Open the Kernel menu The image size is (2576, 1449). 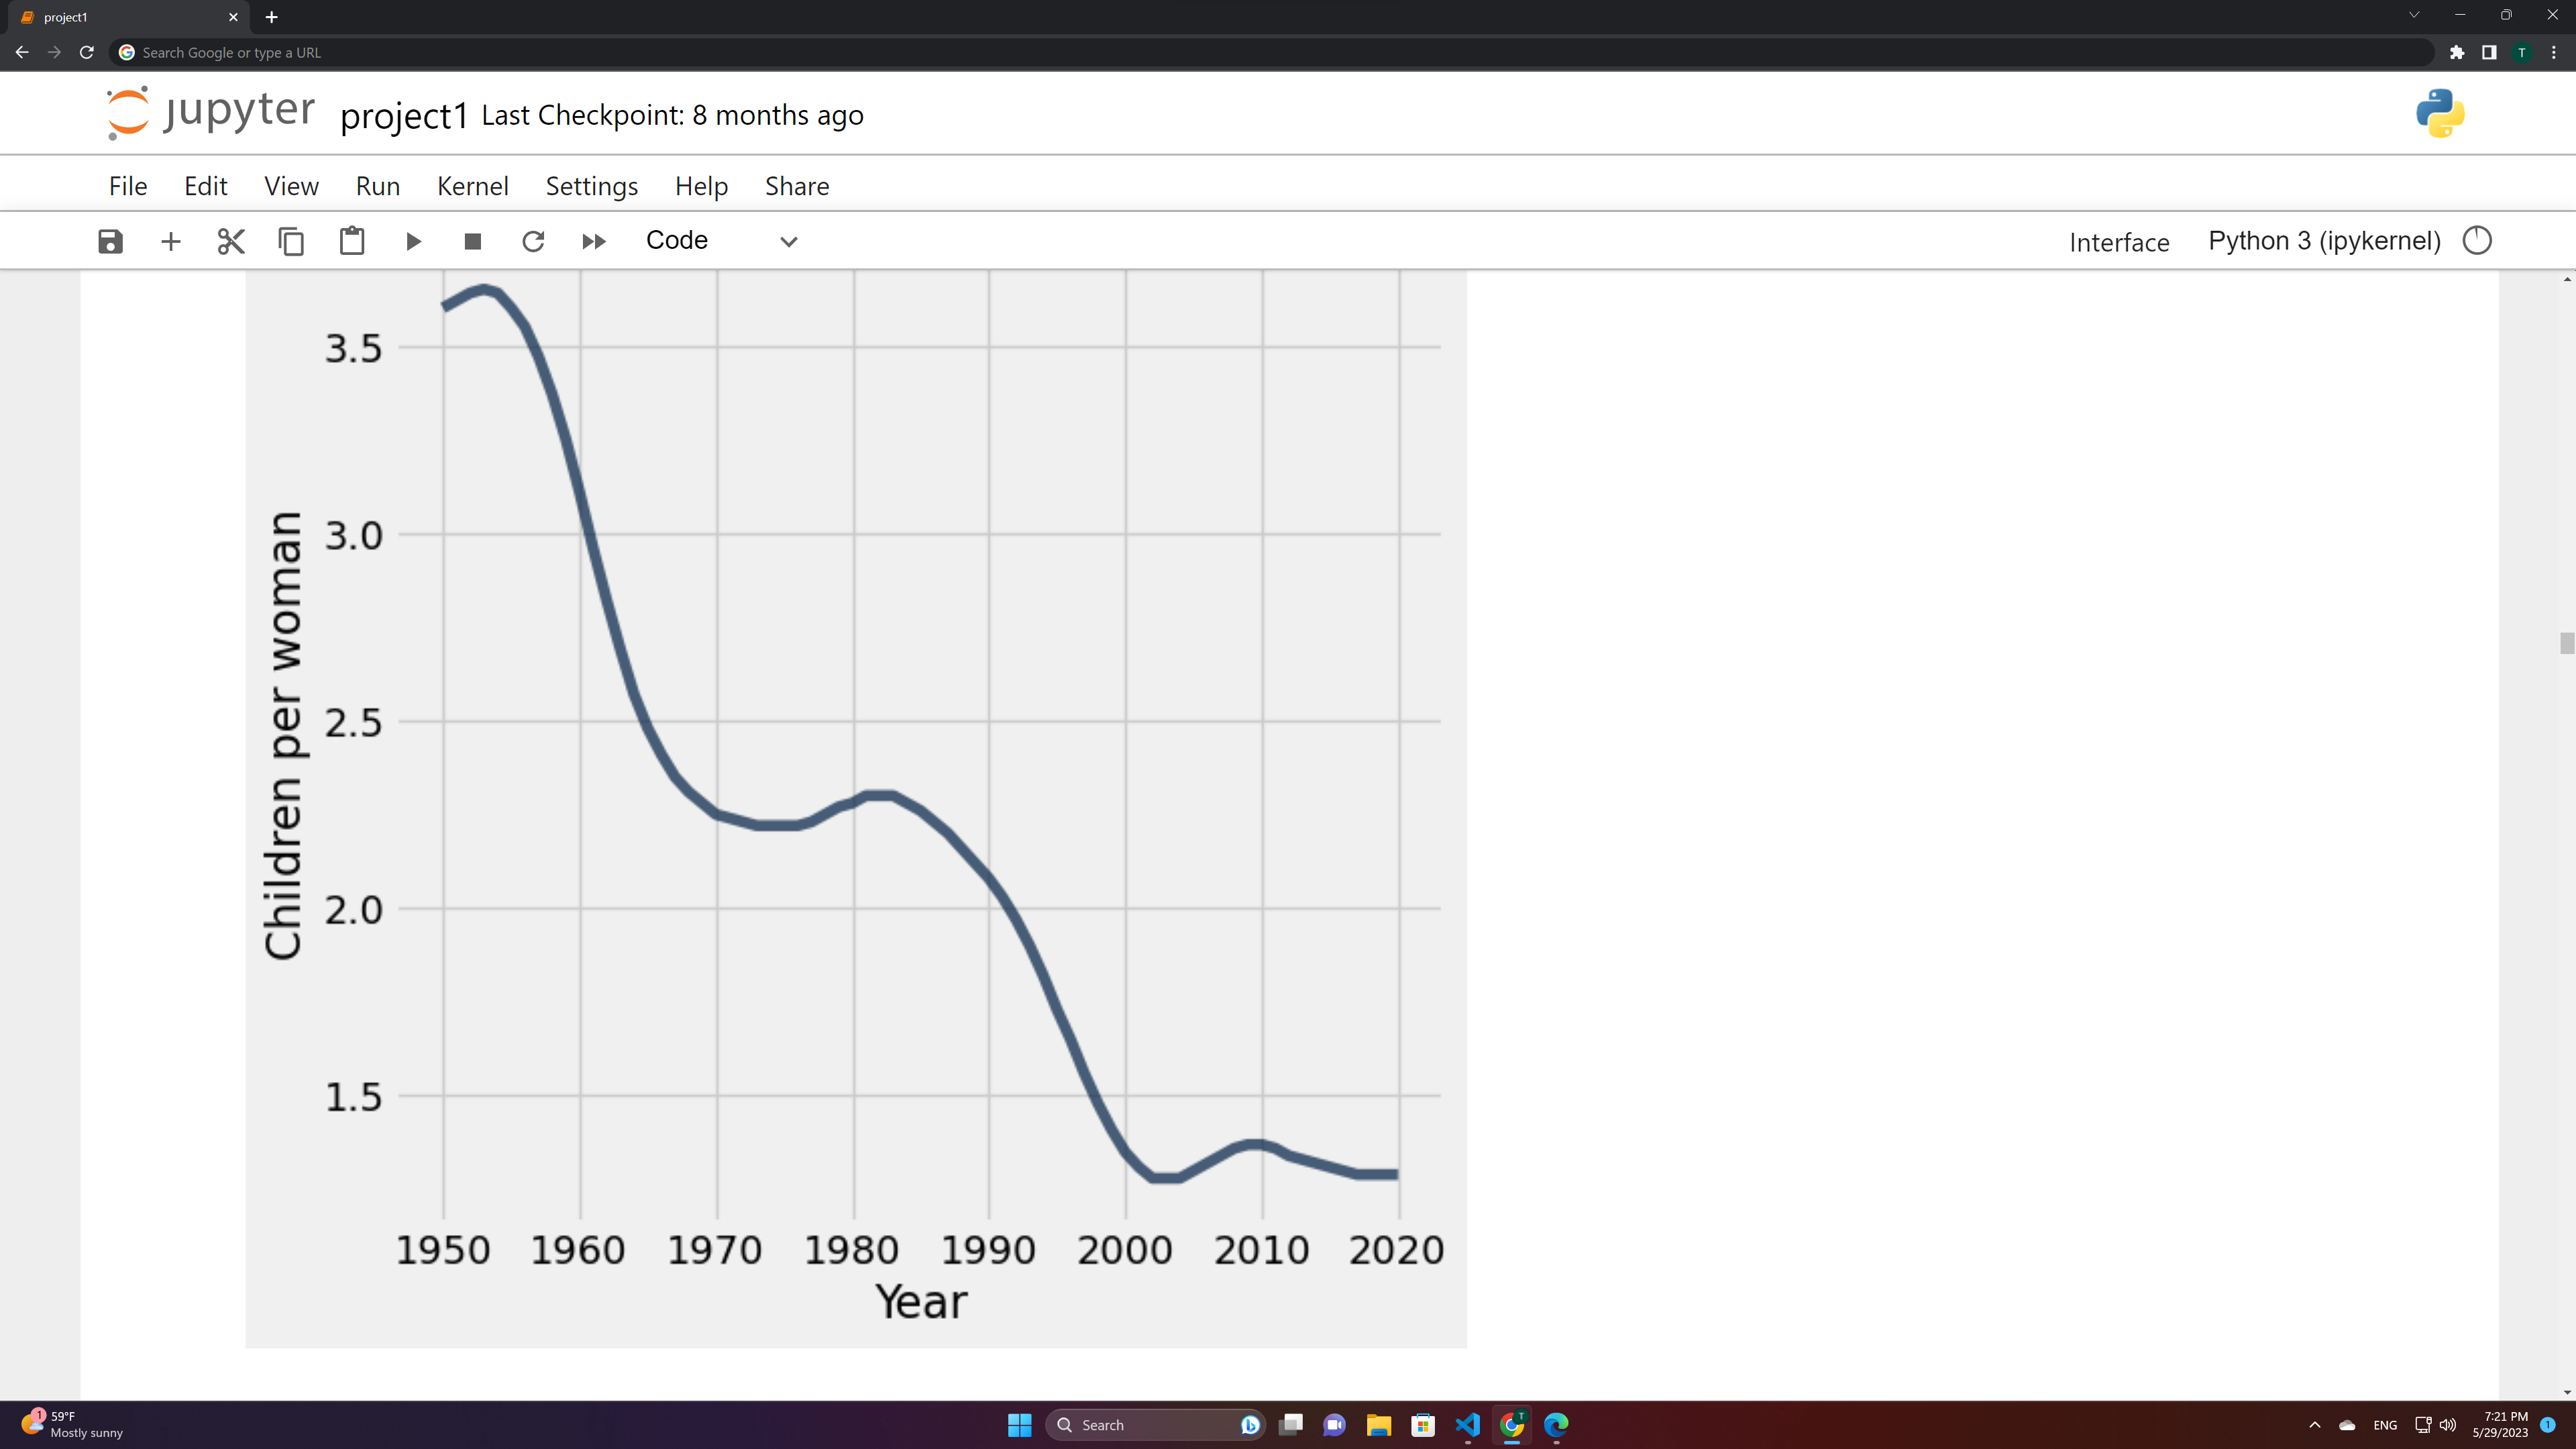[x=472, y=186]
